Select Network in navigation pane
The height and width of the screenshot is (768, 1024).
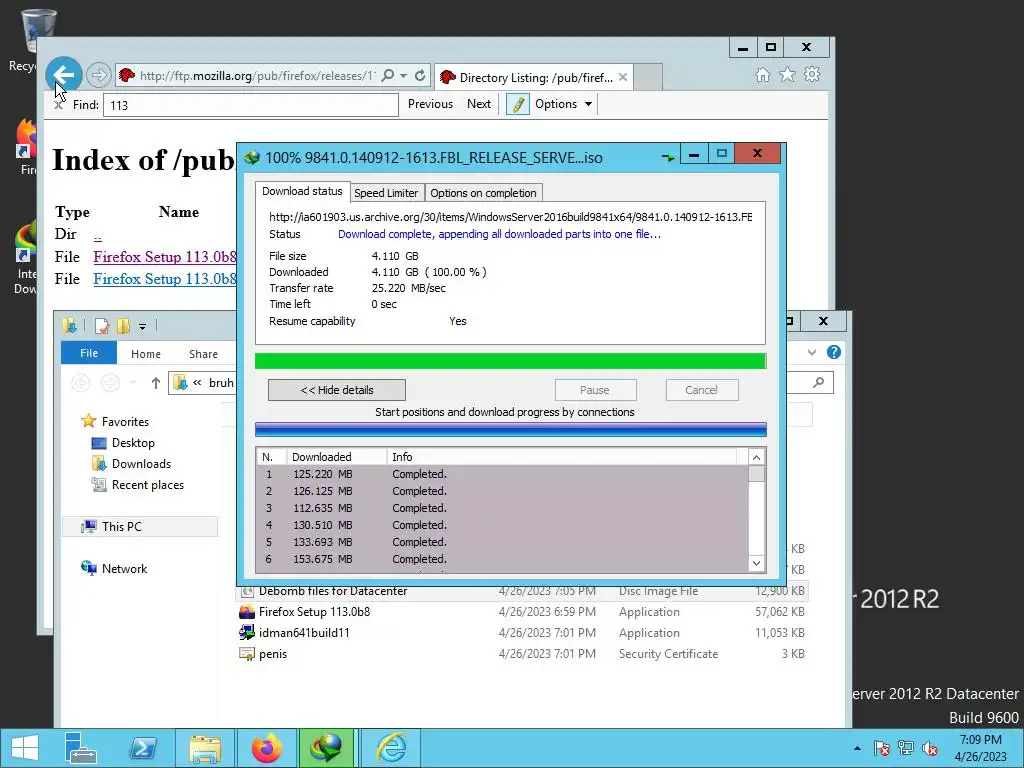(x=124, y=569)
